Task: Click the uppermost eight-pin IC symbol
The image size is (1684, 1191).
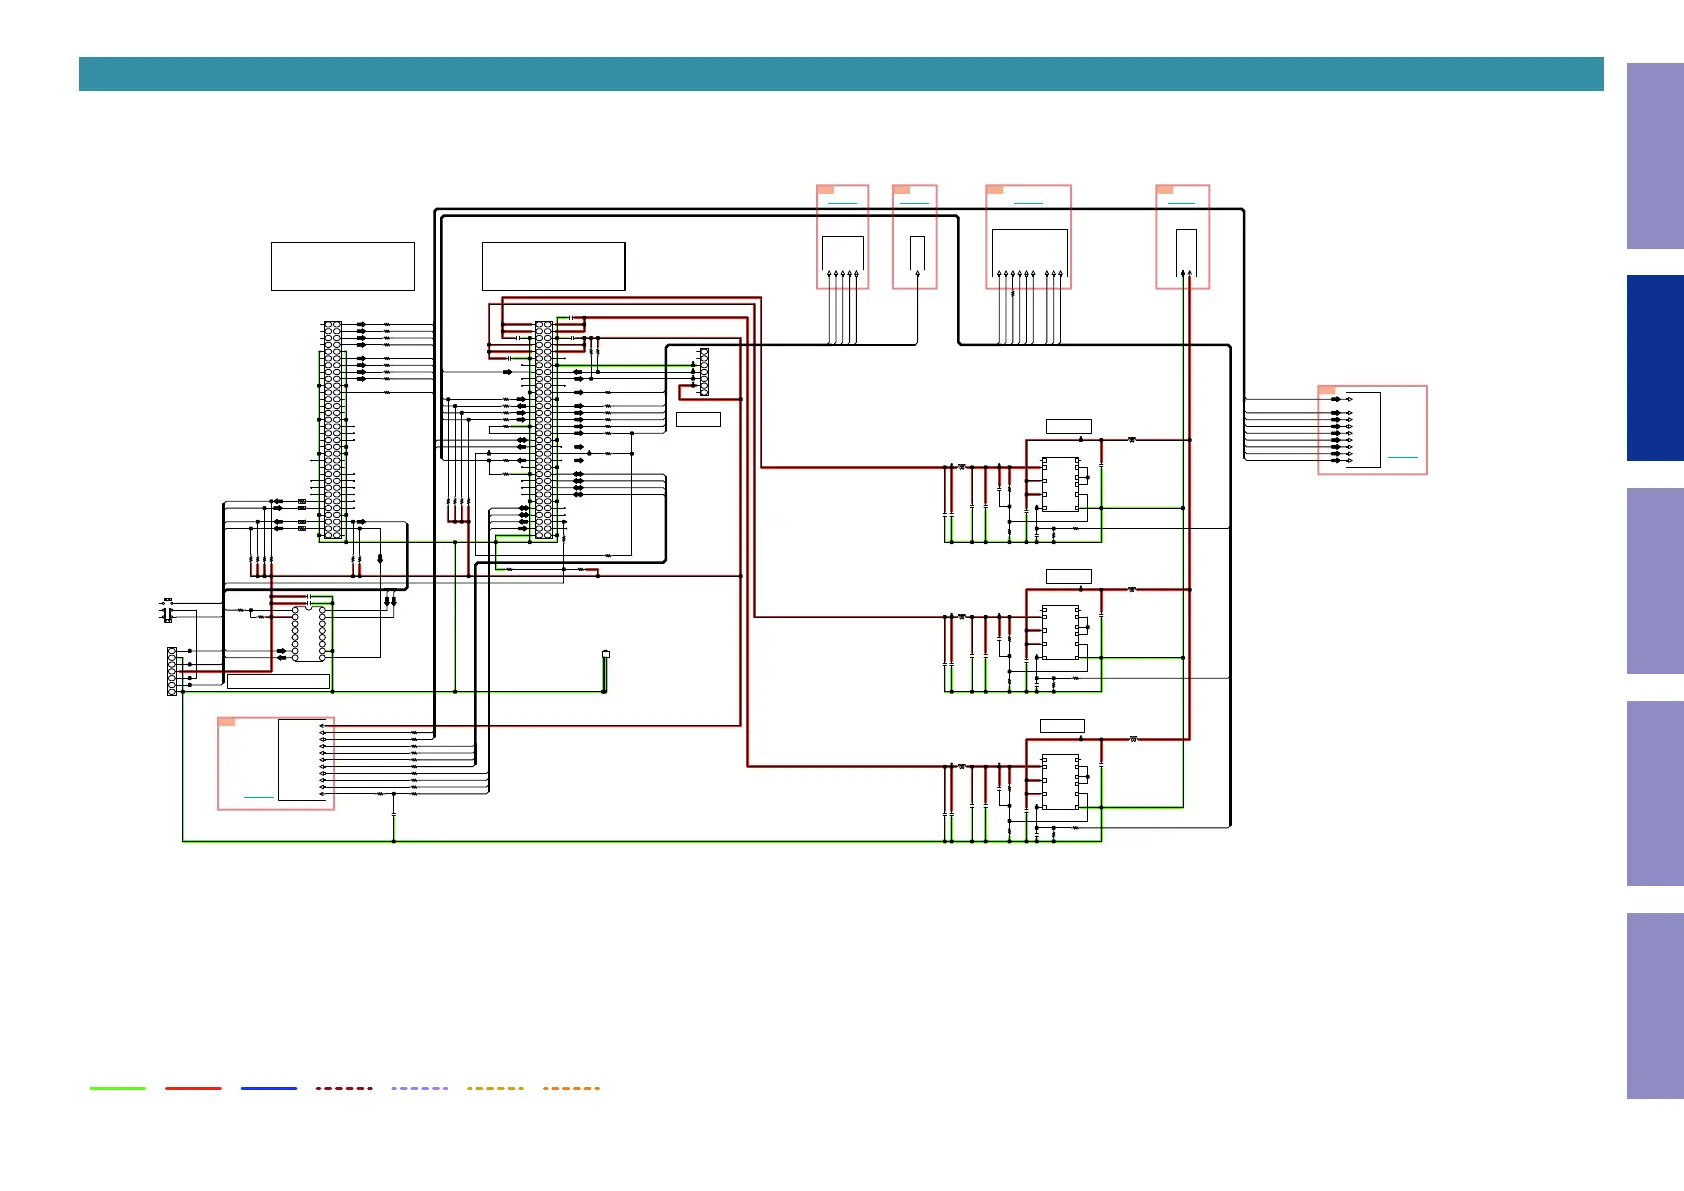Action: 1060,484
